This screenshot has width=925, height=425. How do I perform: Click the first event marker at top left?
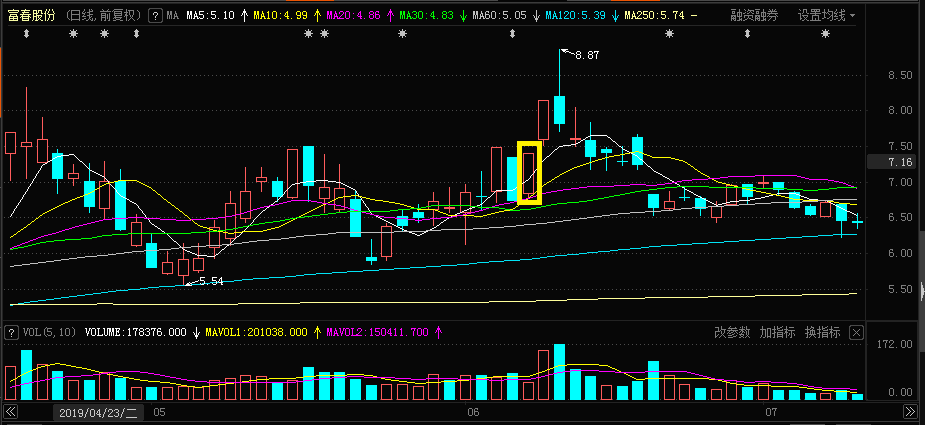(26, 35)
